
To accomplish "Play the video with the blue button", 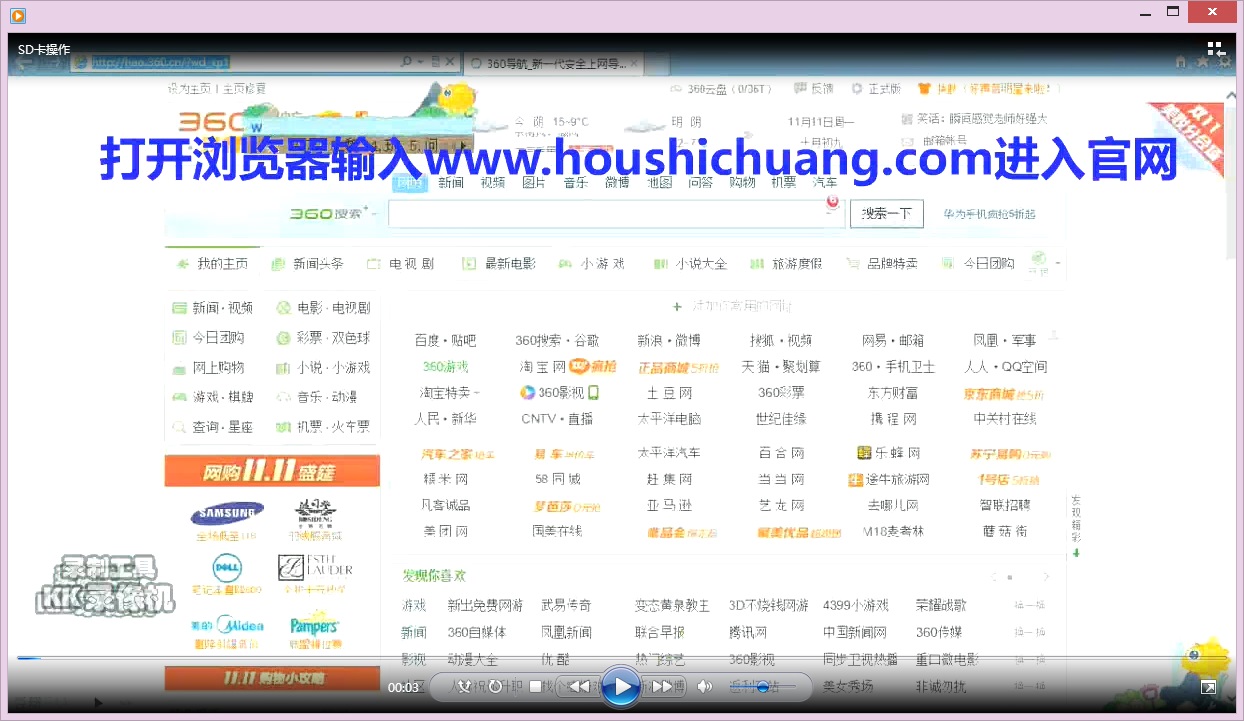I will pyautogui.click(x=621, y=686).
